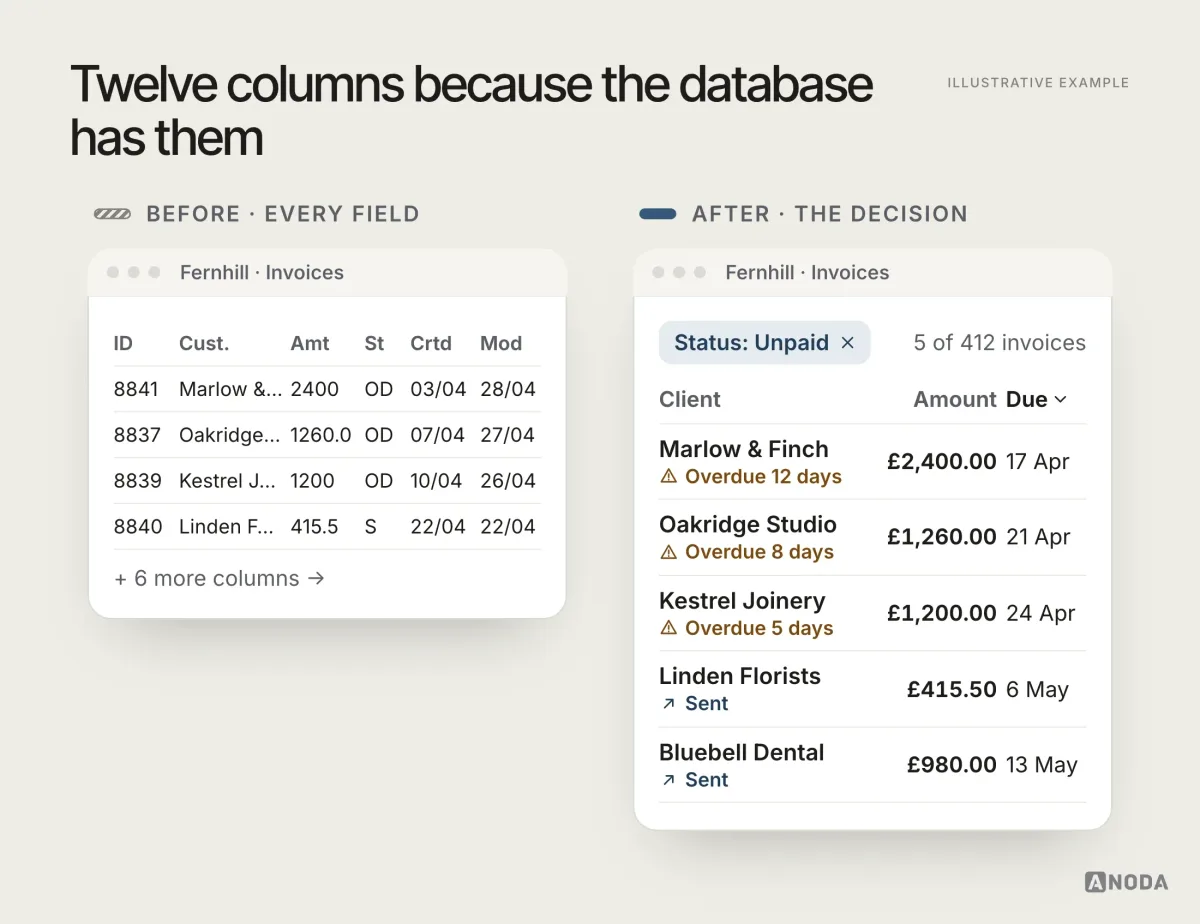Remove the Status: Unpaid filter chip
This screenshot has width=1200, height=924.
point(847,343)
